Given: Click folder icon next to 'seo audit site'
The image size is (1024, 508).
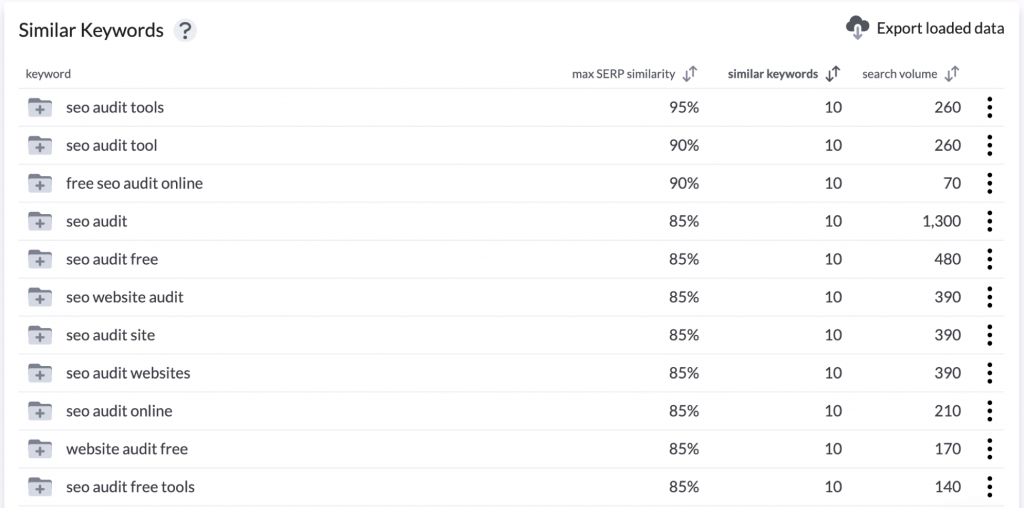Looking at the screenshot, I should pos(40,336).
